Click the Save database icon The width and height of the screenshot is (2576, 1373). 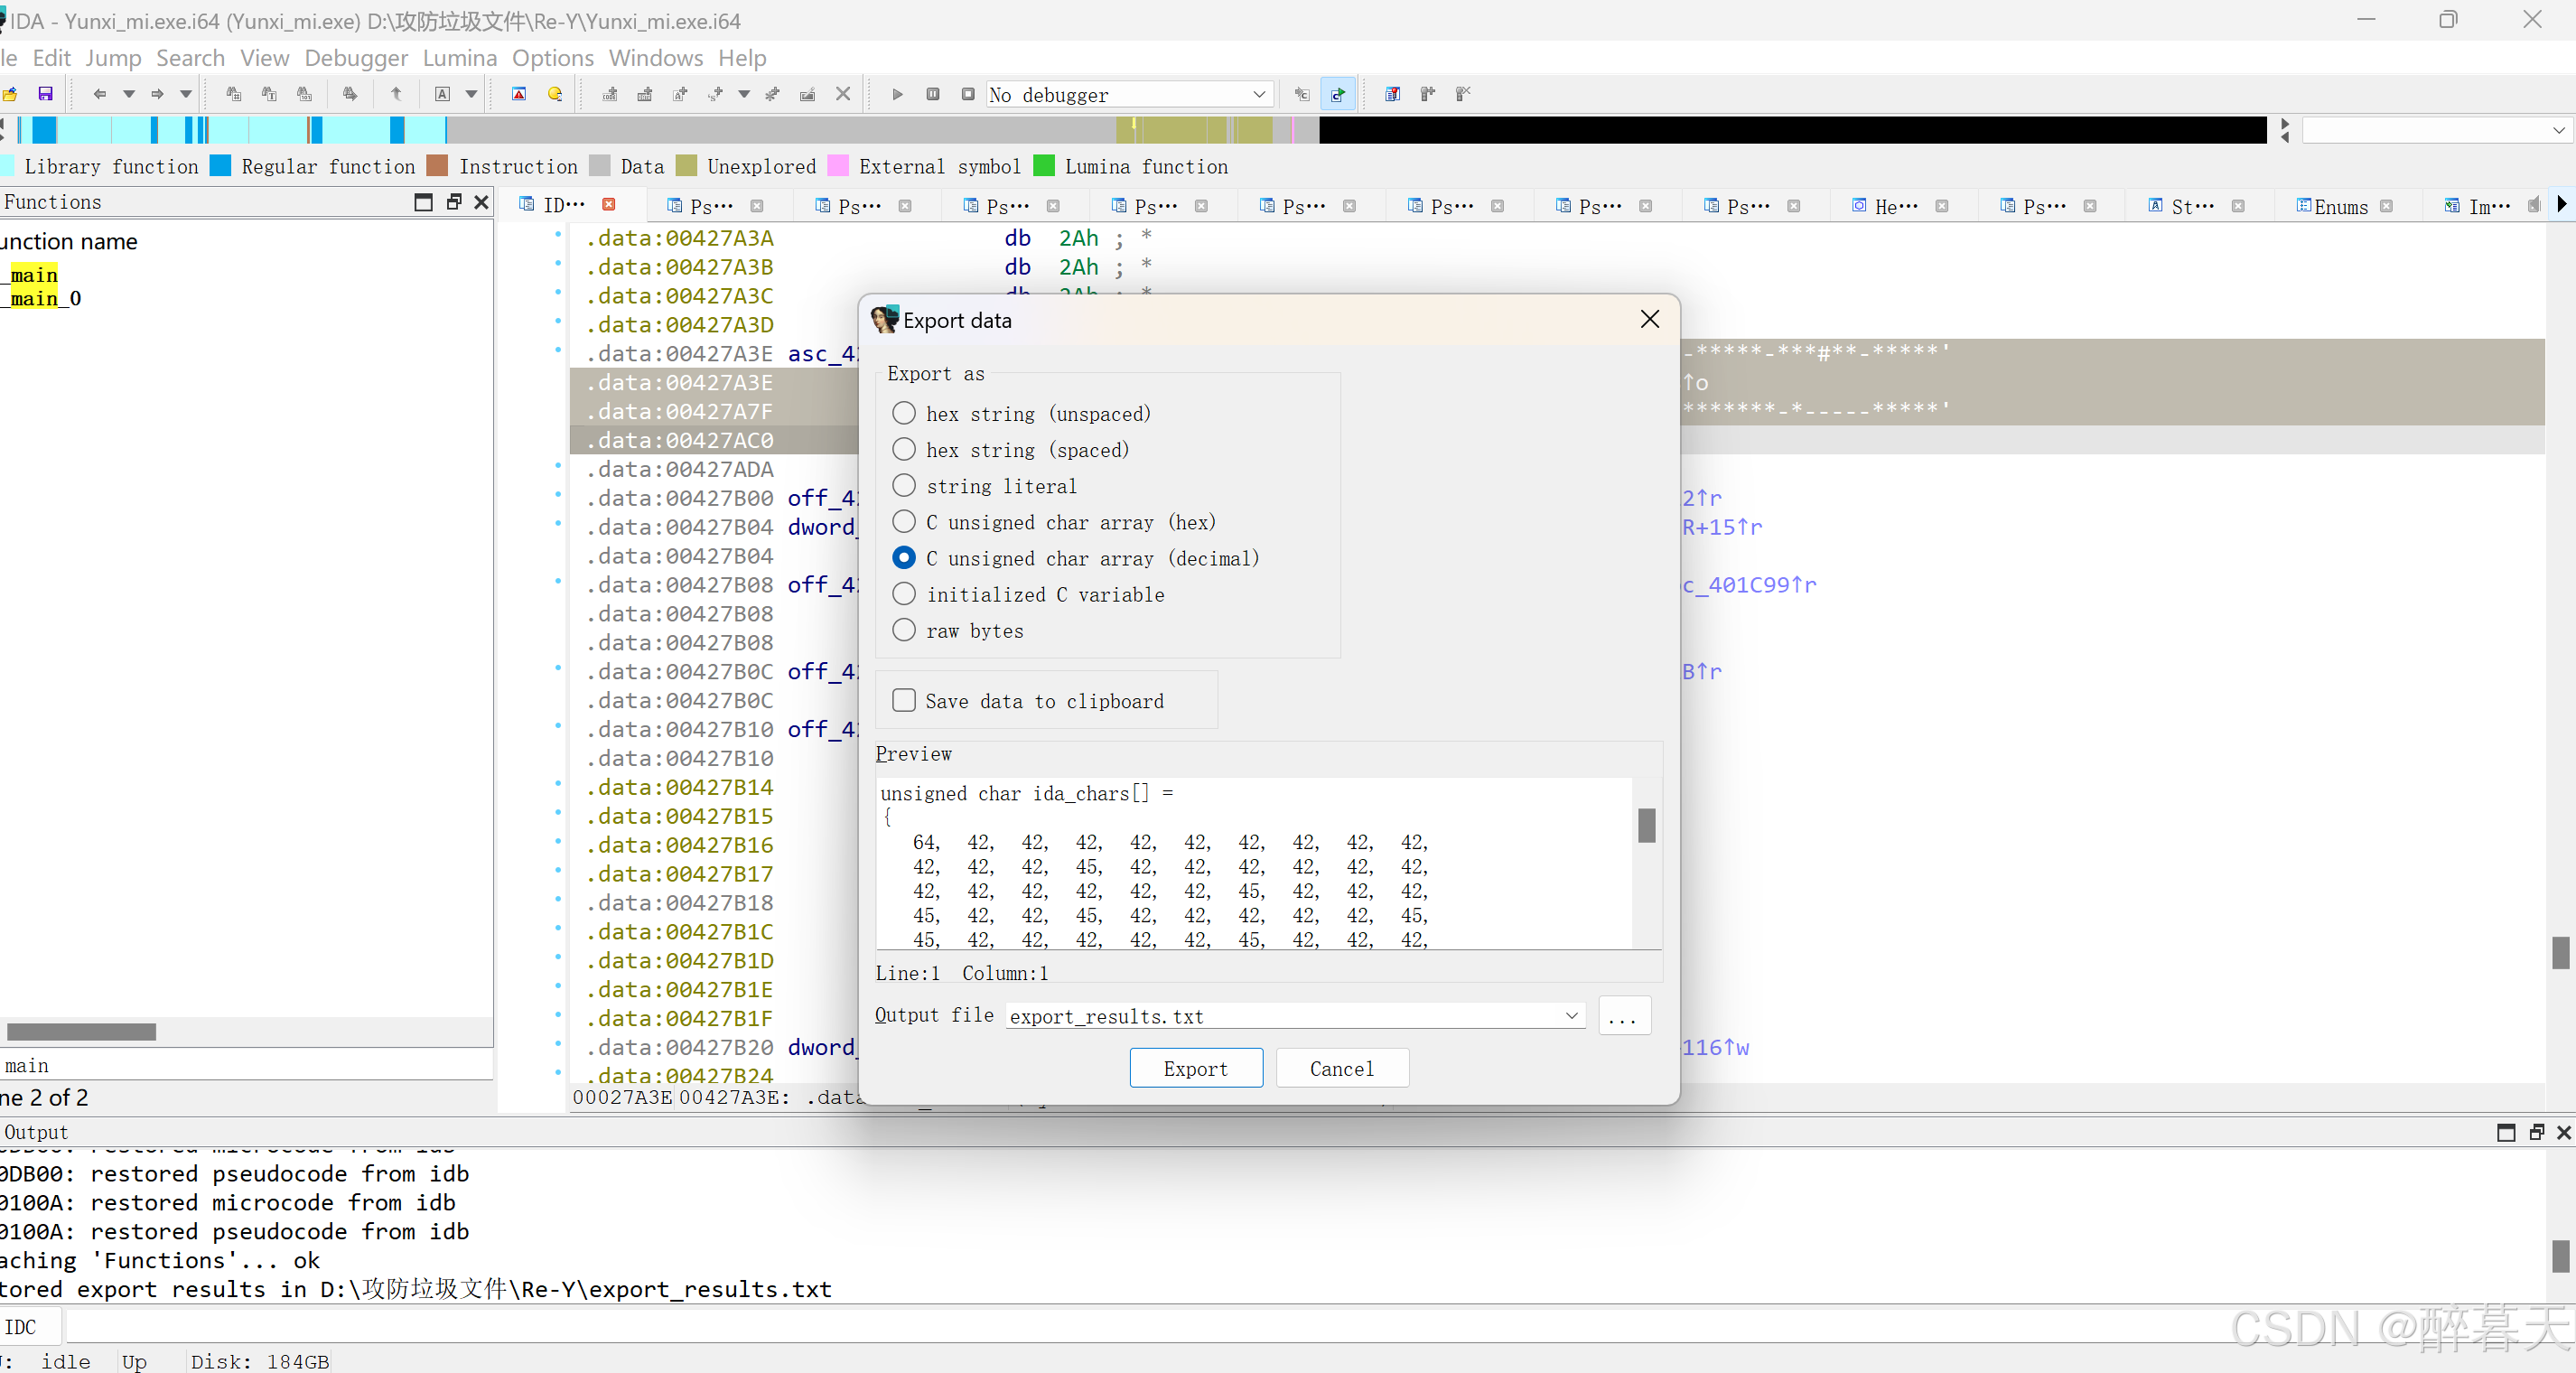pos(45,94)
